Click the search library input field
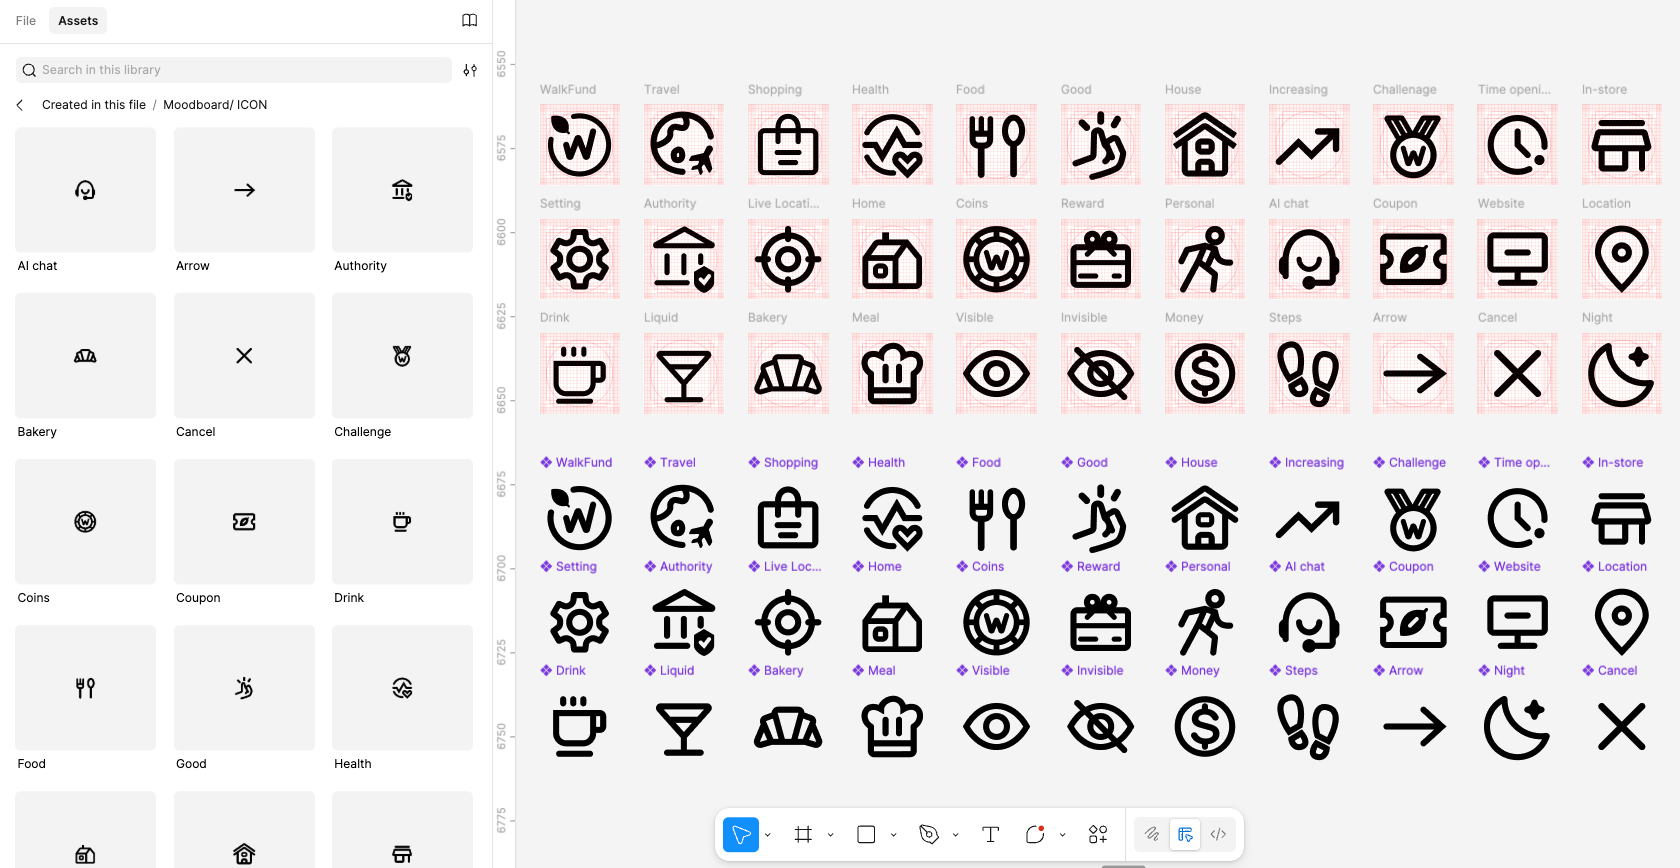The height and width of the screenshot is (868, 1680). point(234,70)
